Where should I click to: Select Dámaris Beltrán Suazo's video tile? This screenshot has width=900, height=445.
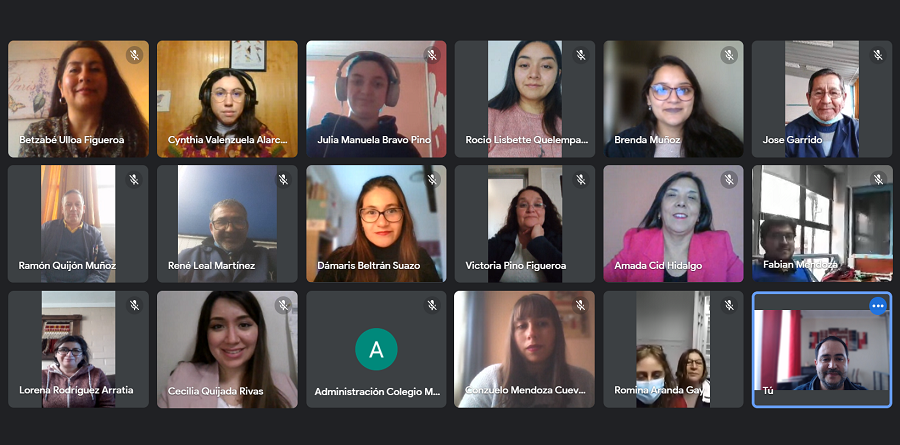coord(376,224)
